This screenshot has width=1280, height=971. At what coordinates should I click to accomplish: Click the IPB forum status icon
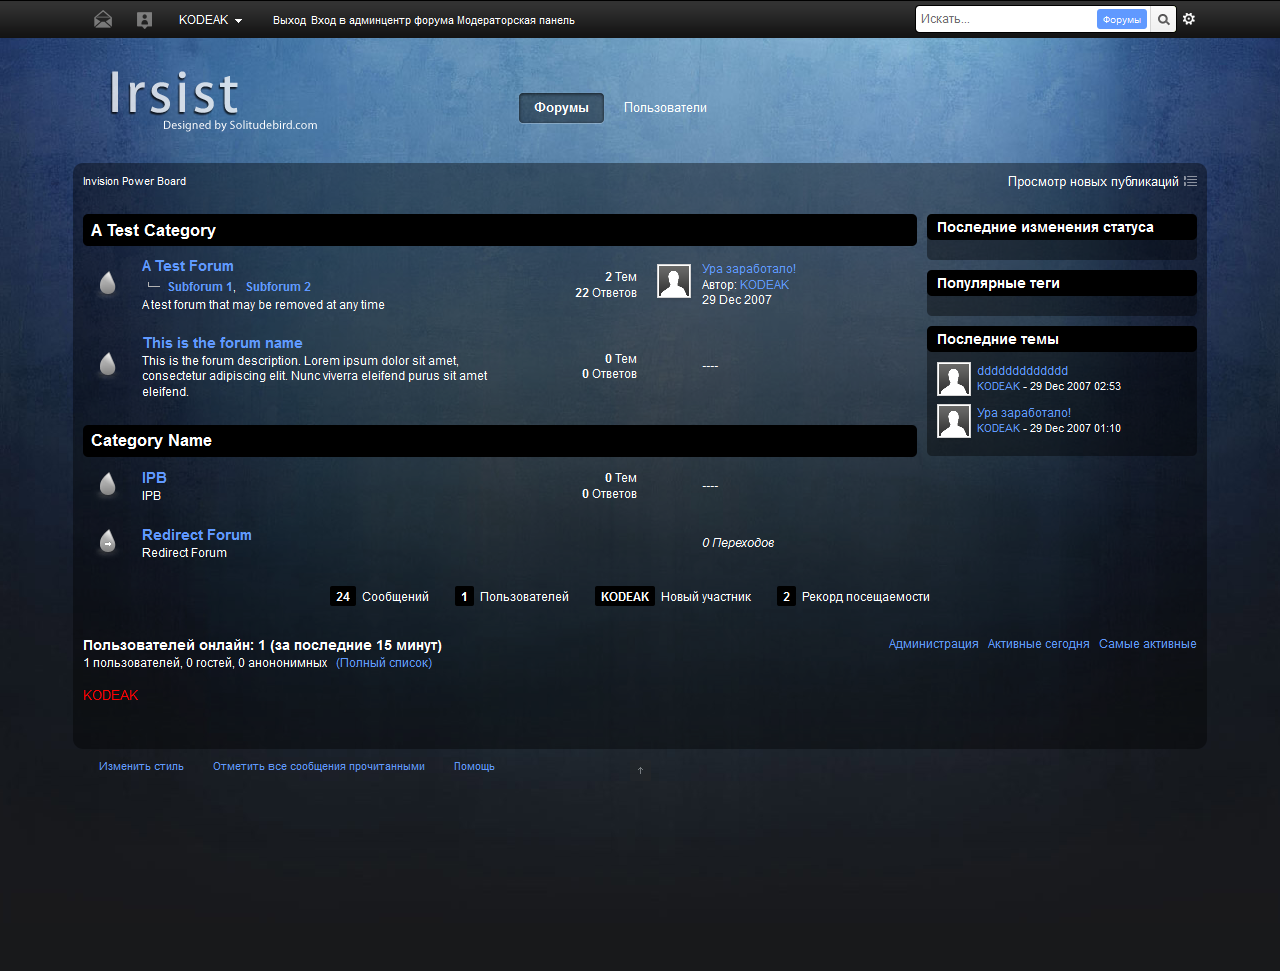(x=108, y=486)
